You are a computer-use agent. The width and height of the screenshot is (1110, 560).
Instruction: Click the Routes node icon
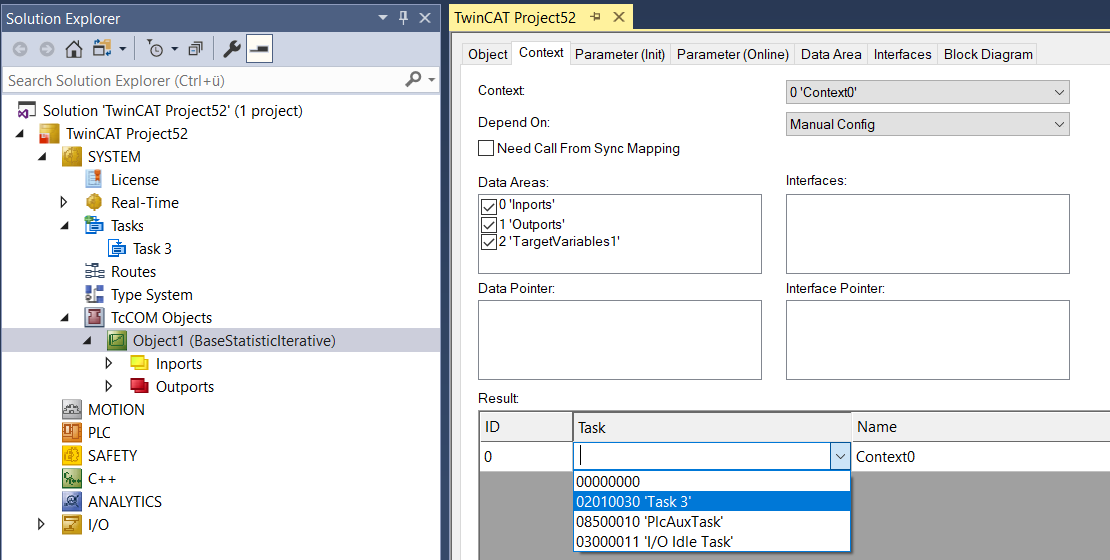pyautogui.click(x=93, y=272)
